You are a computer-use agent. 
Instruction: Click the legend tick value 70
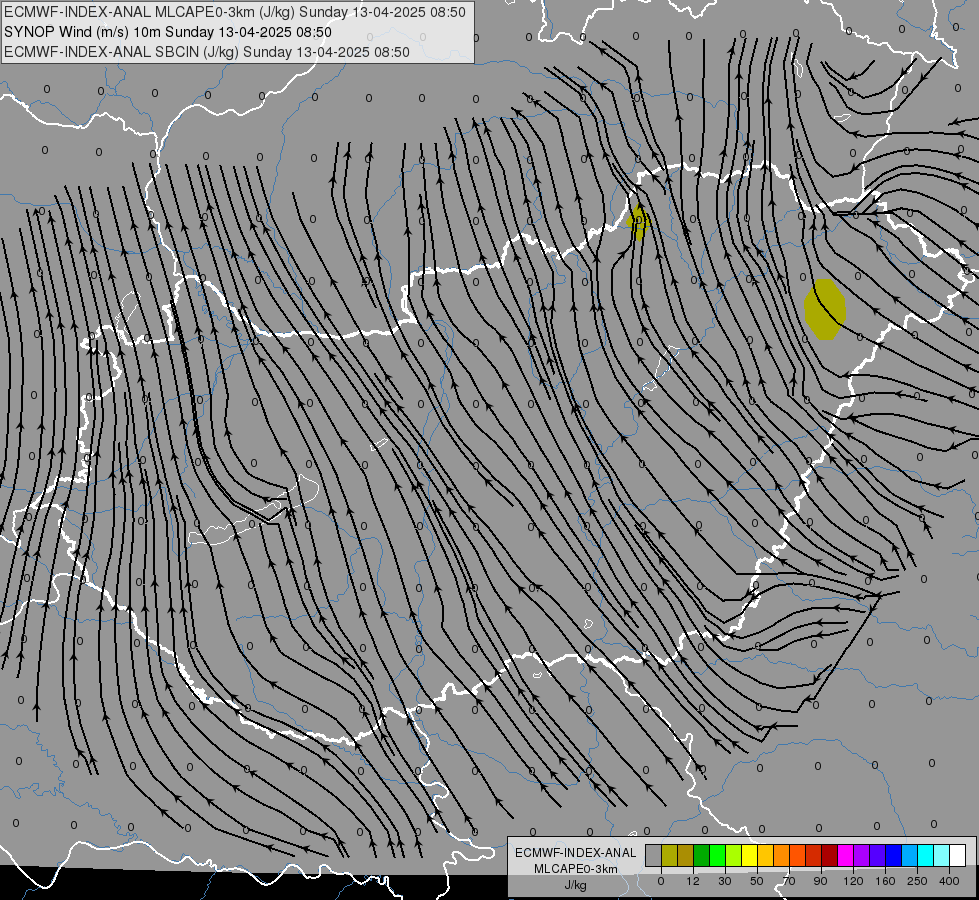(x=789, y=881)
